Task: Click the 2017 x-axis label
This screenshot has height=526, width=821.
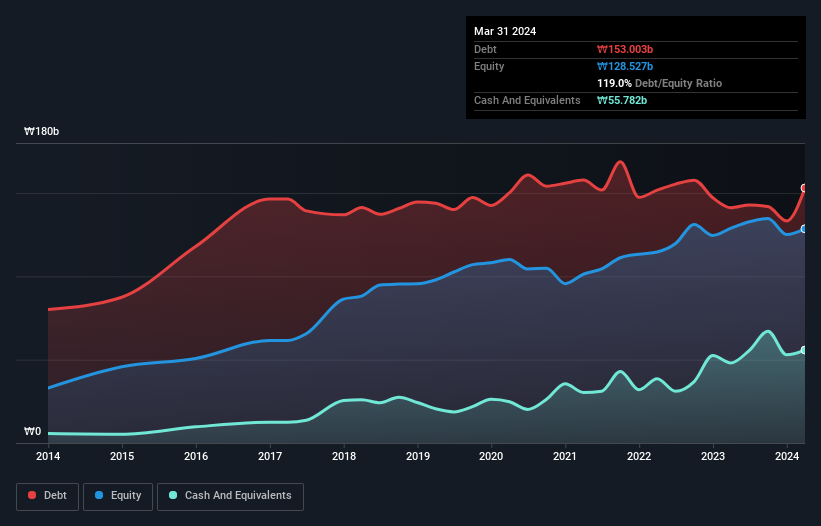Action: (270, 456)
